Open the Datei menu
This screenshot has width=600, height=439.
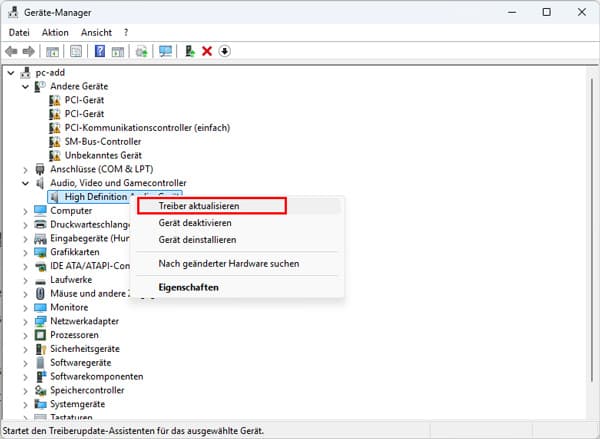[19, 32]
